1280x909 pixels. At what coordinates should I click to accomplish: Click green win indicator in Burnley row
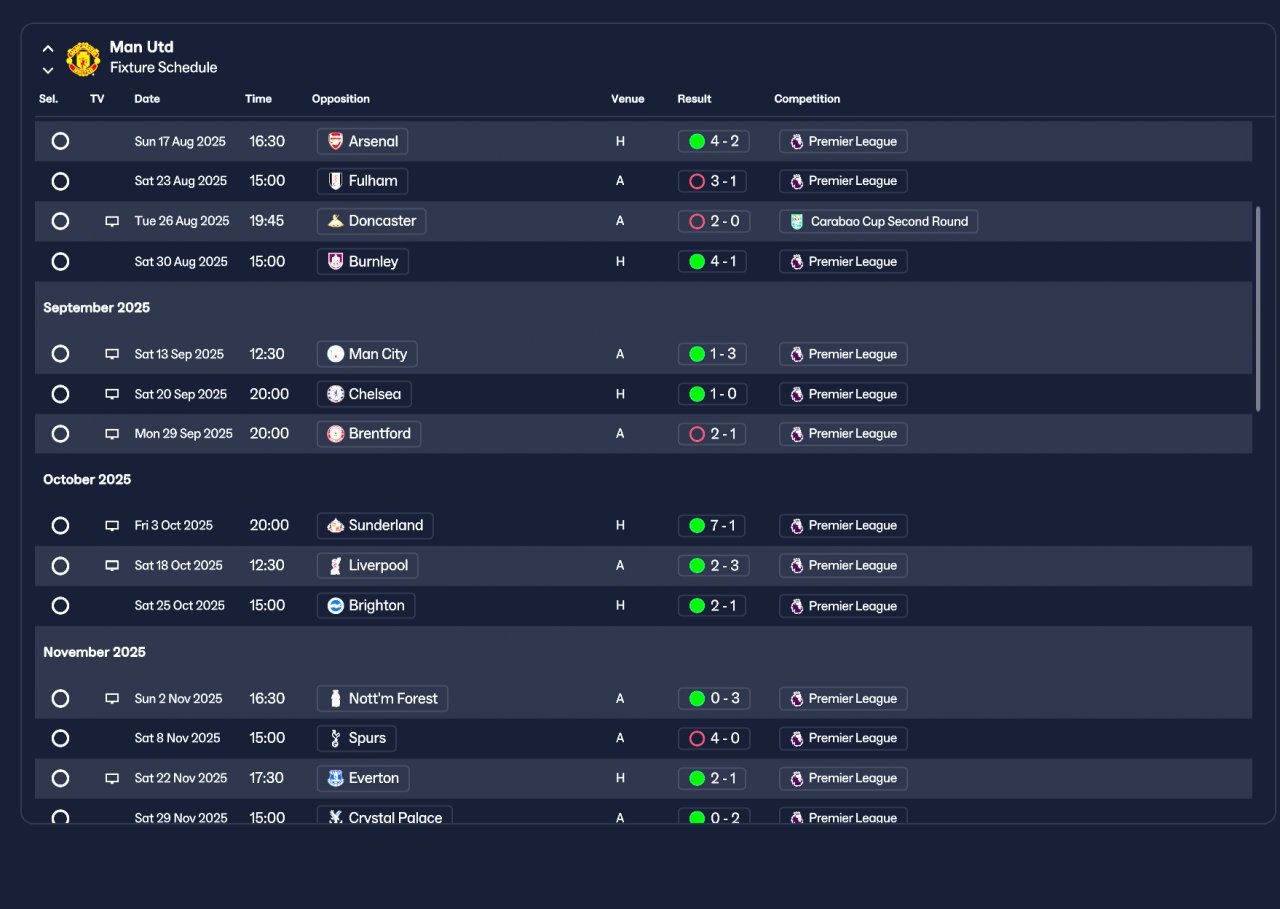coord(697,261)
